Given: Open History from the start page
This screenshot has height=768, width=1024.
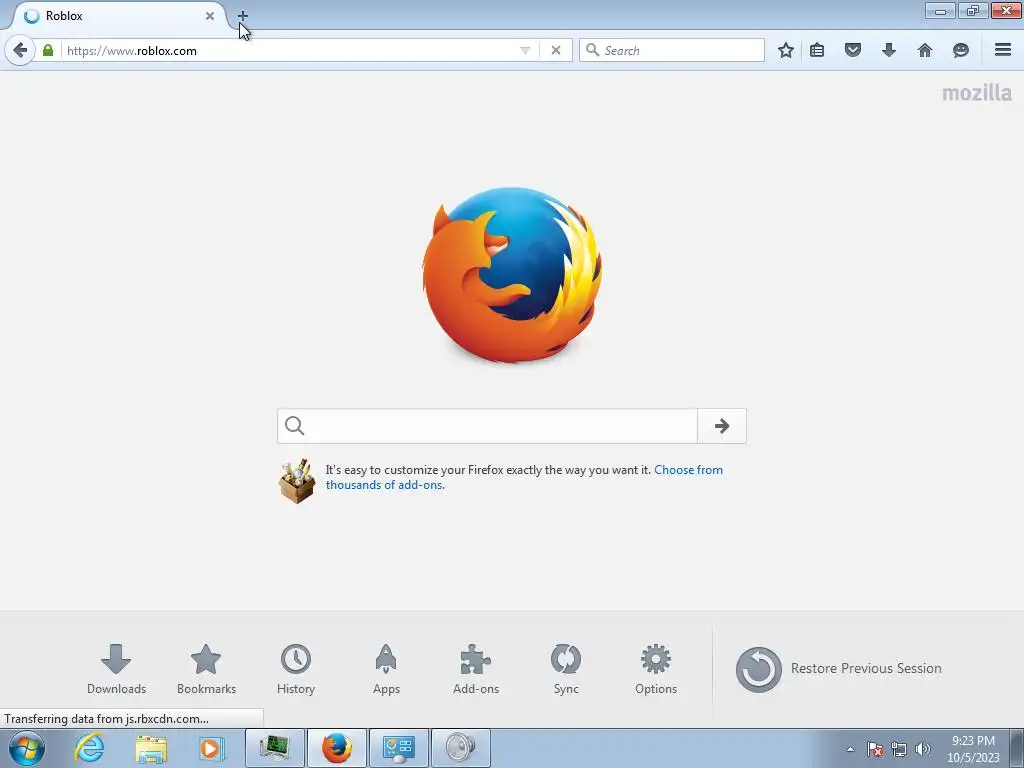Looking at the screenshot, I should (296, 669).
